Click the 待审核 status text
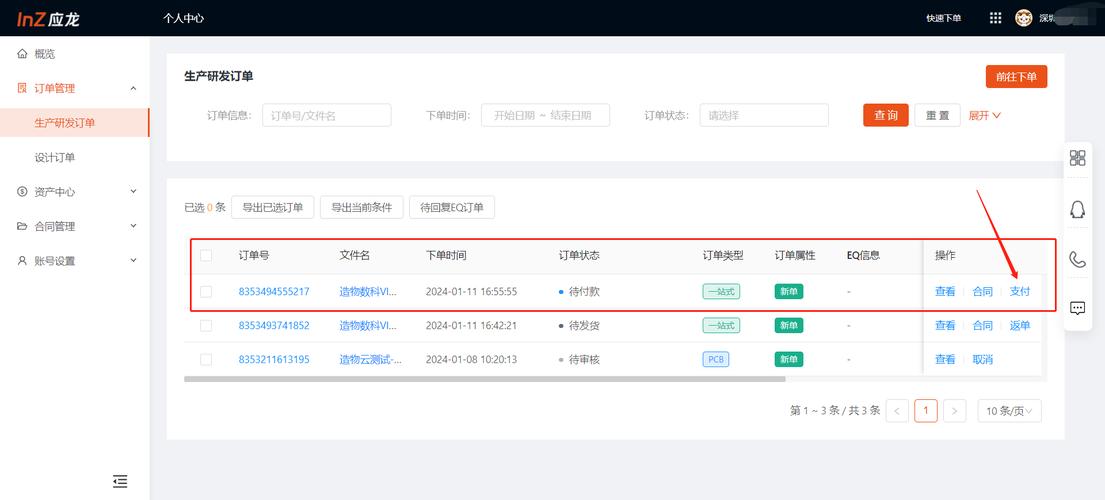 [x=584, y=359]
